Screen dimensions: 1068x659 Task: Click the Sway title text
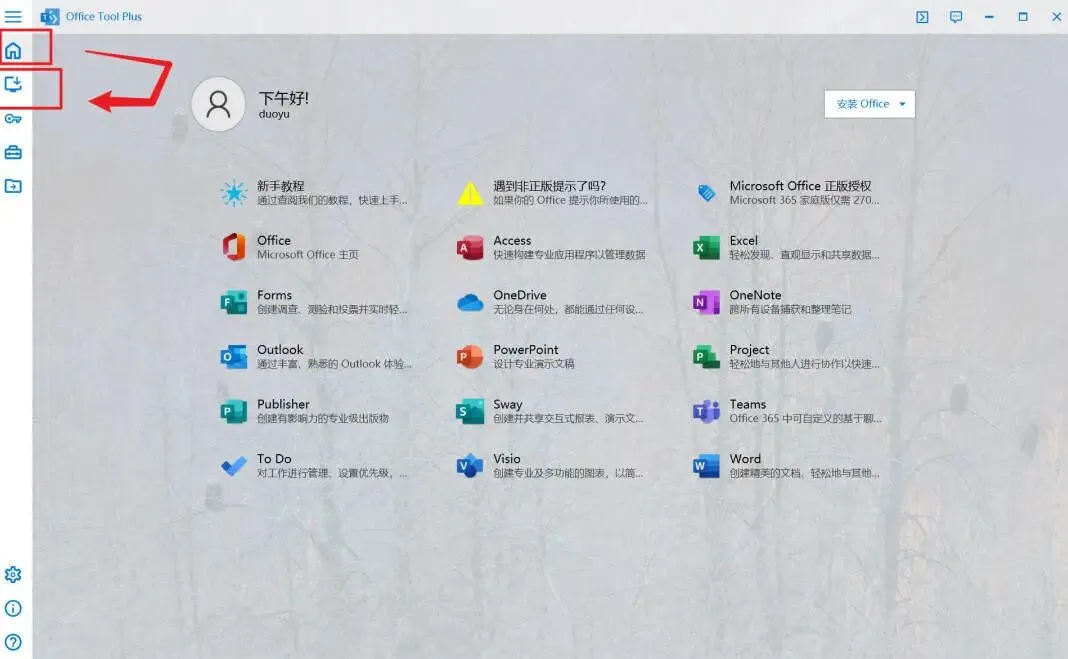(x=507, y=404)
